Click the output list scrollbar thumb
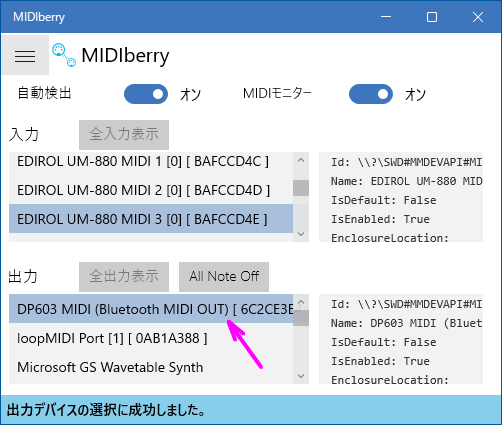Viewport: 502px width, 425px height. (301, 318)
